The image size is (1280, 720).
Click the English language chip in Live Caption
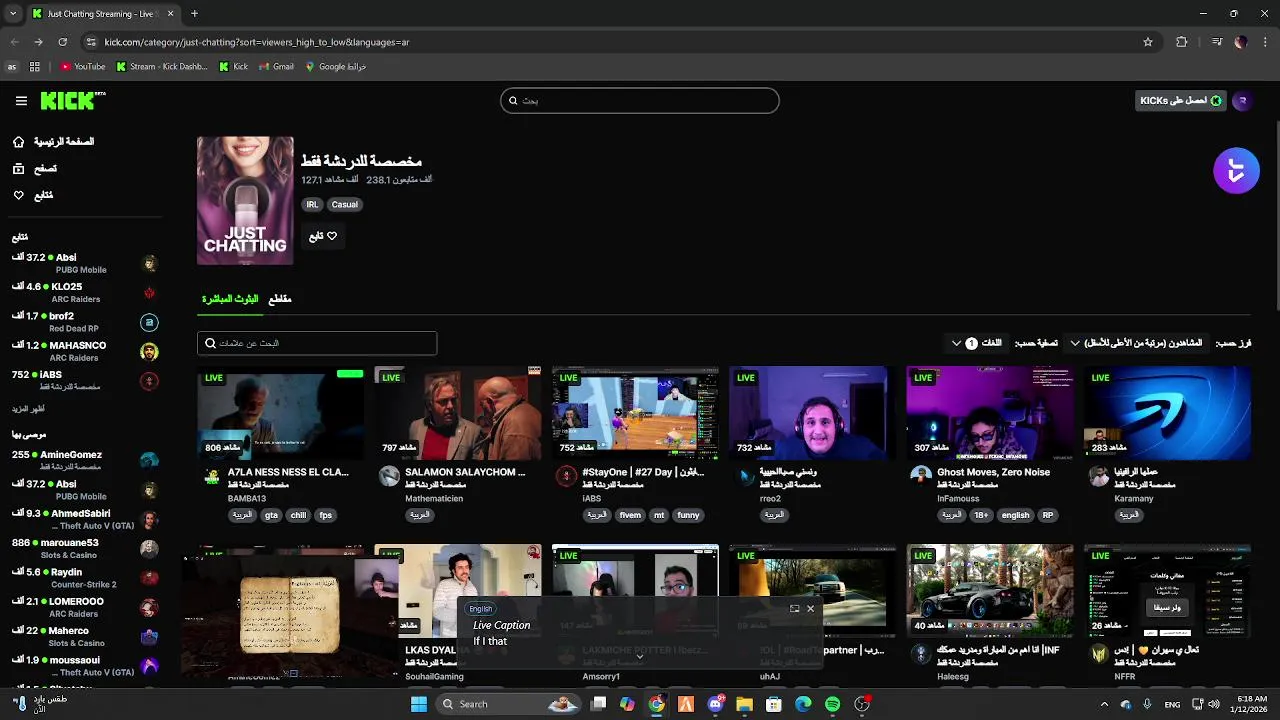(x=481, y=609)
